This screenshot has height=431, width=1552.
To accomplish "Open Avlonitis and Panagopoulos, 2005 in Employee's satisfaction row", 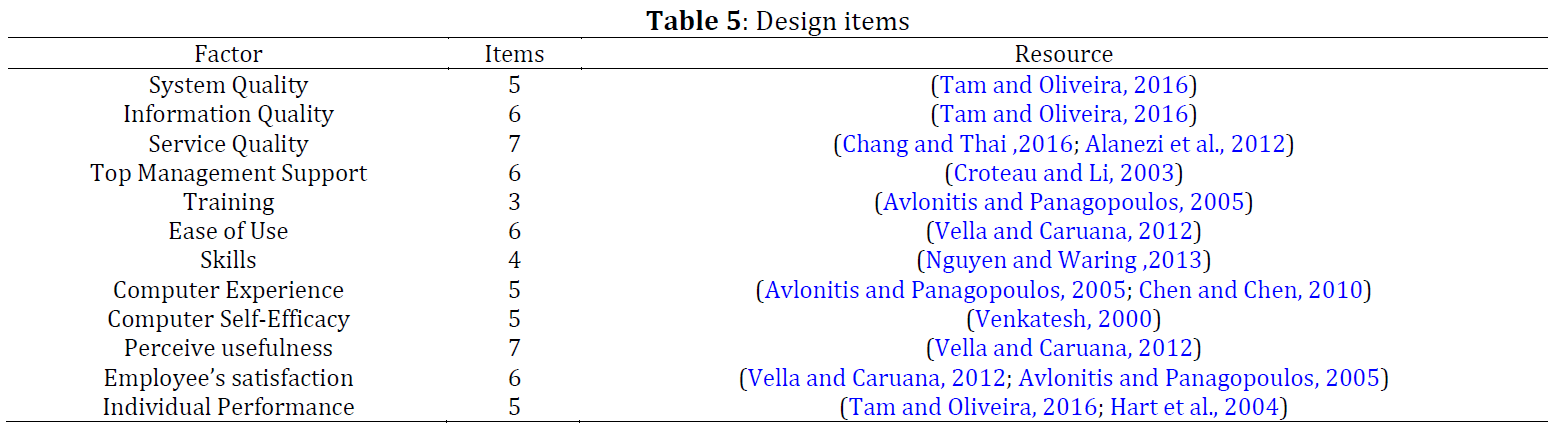I will 1198,378.
